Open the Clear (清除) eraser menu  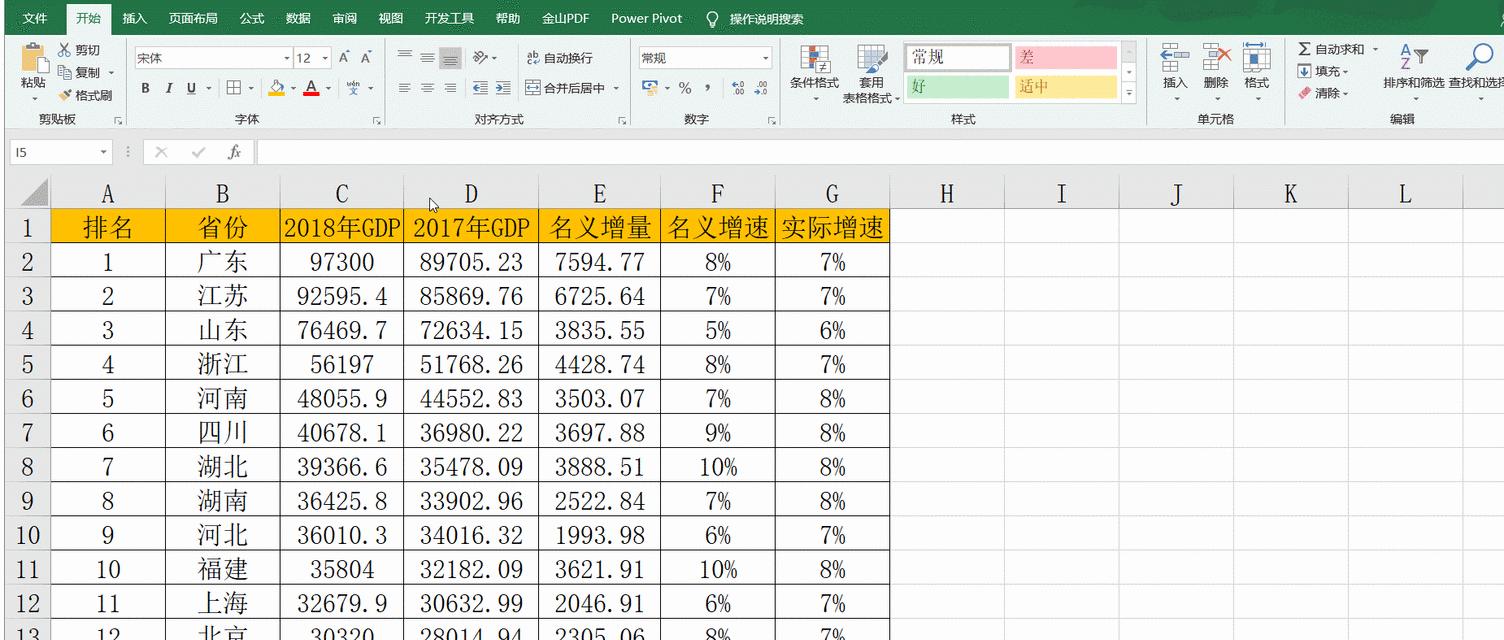(x=1323, y=93)
